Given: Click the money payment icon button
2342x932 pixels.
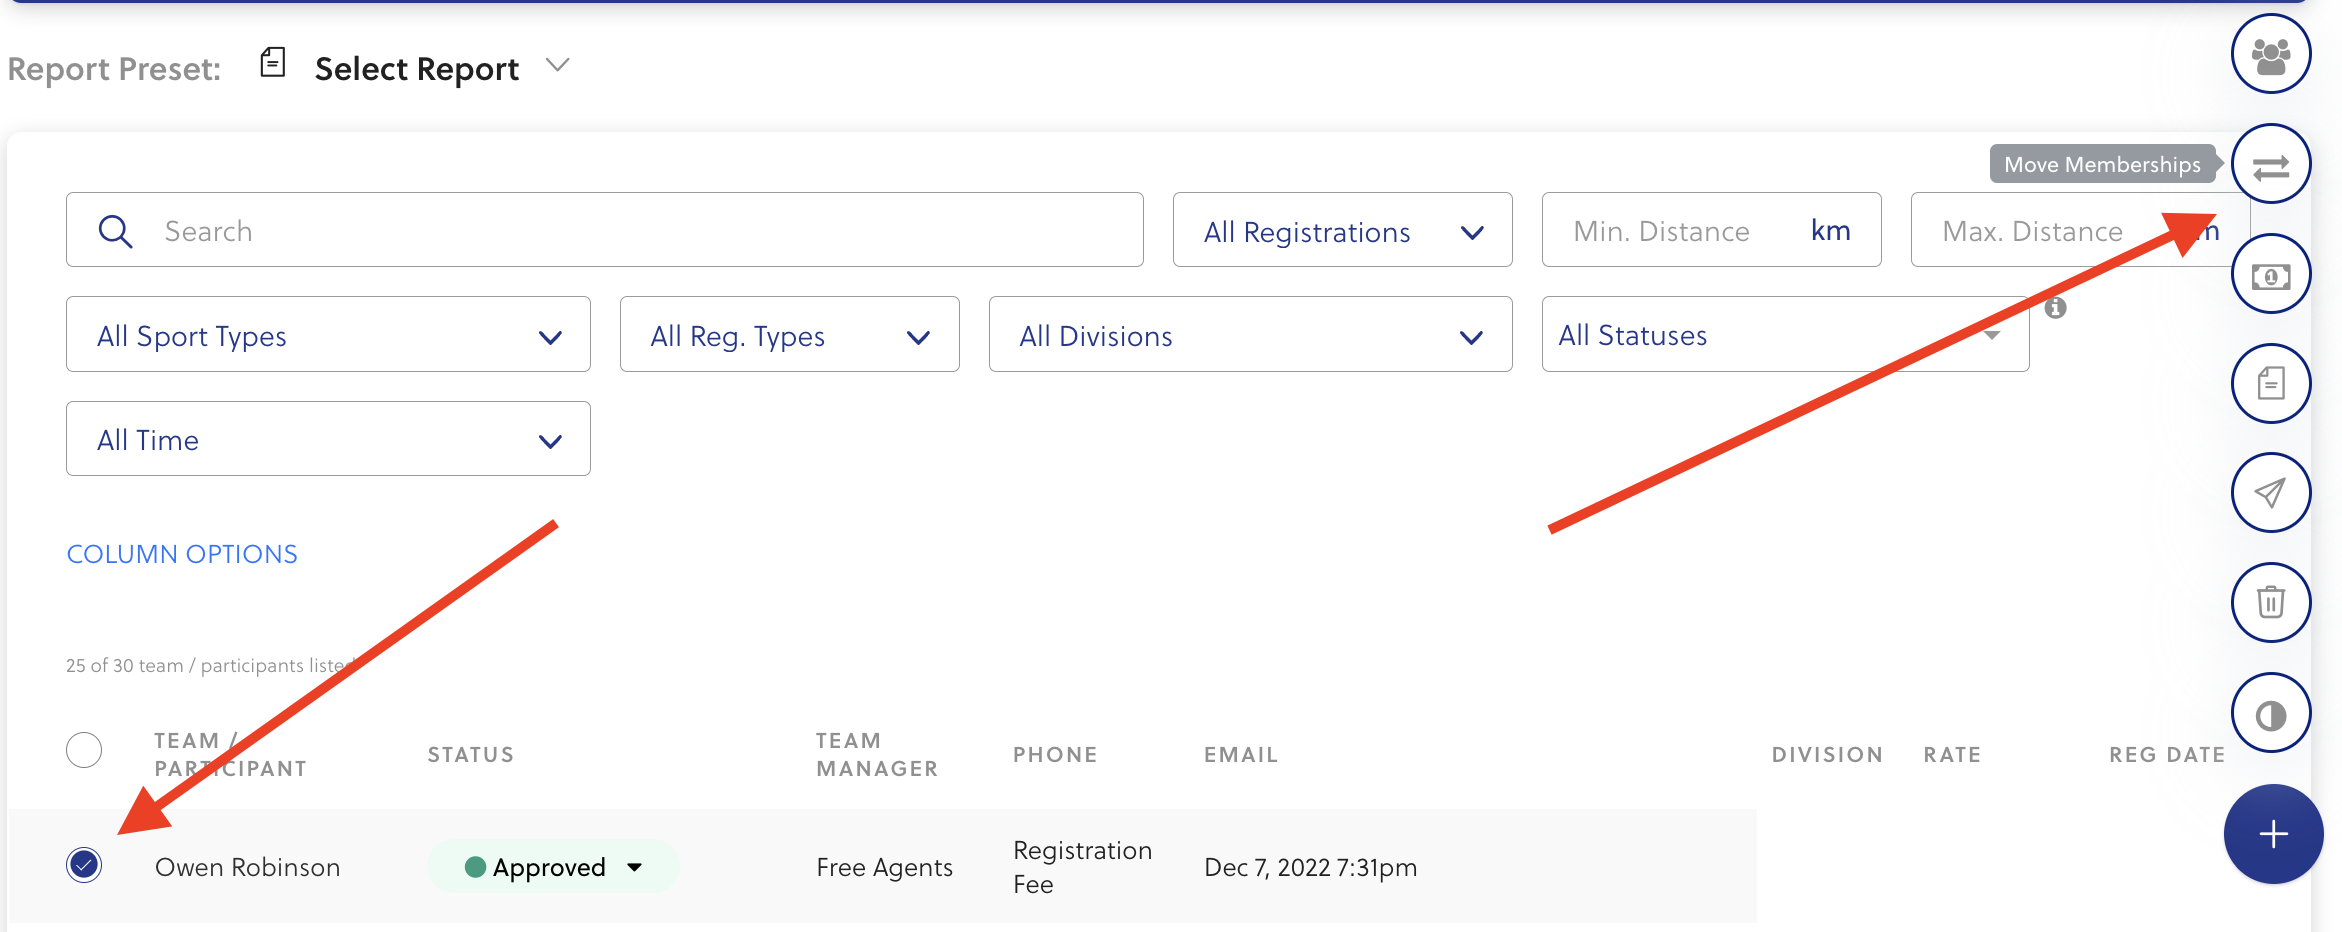Looking at the screenshot, I should (2270, 275).
